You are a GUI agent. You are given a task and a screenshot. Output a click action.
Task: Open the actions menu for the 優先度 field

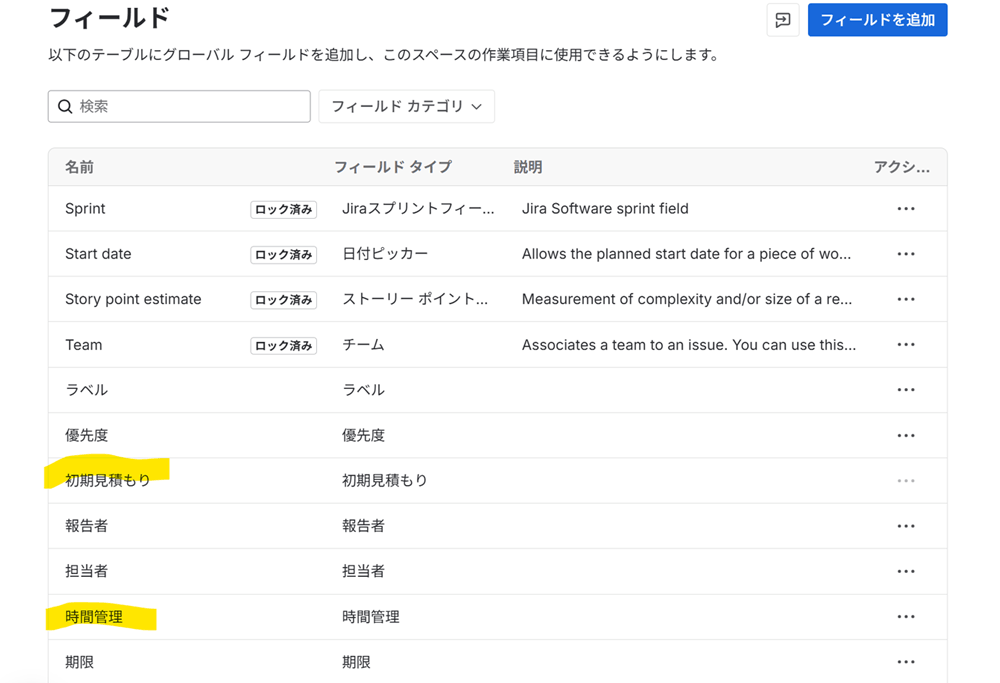[x=906, y=435]
